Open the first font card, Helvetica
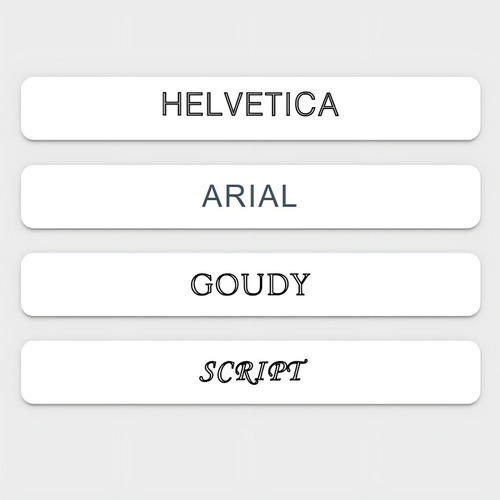Screen dimensions: 500x500 tap(250, 108)
